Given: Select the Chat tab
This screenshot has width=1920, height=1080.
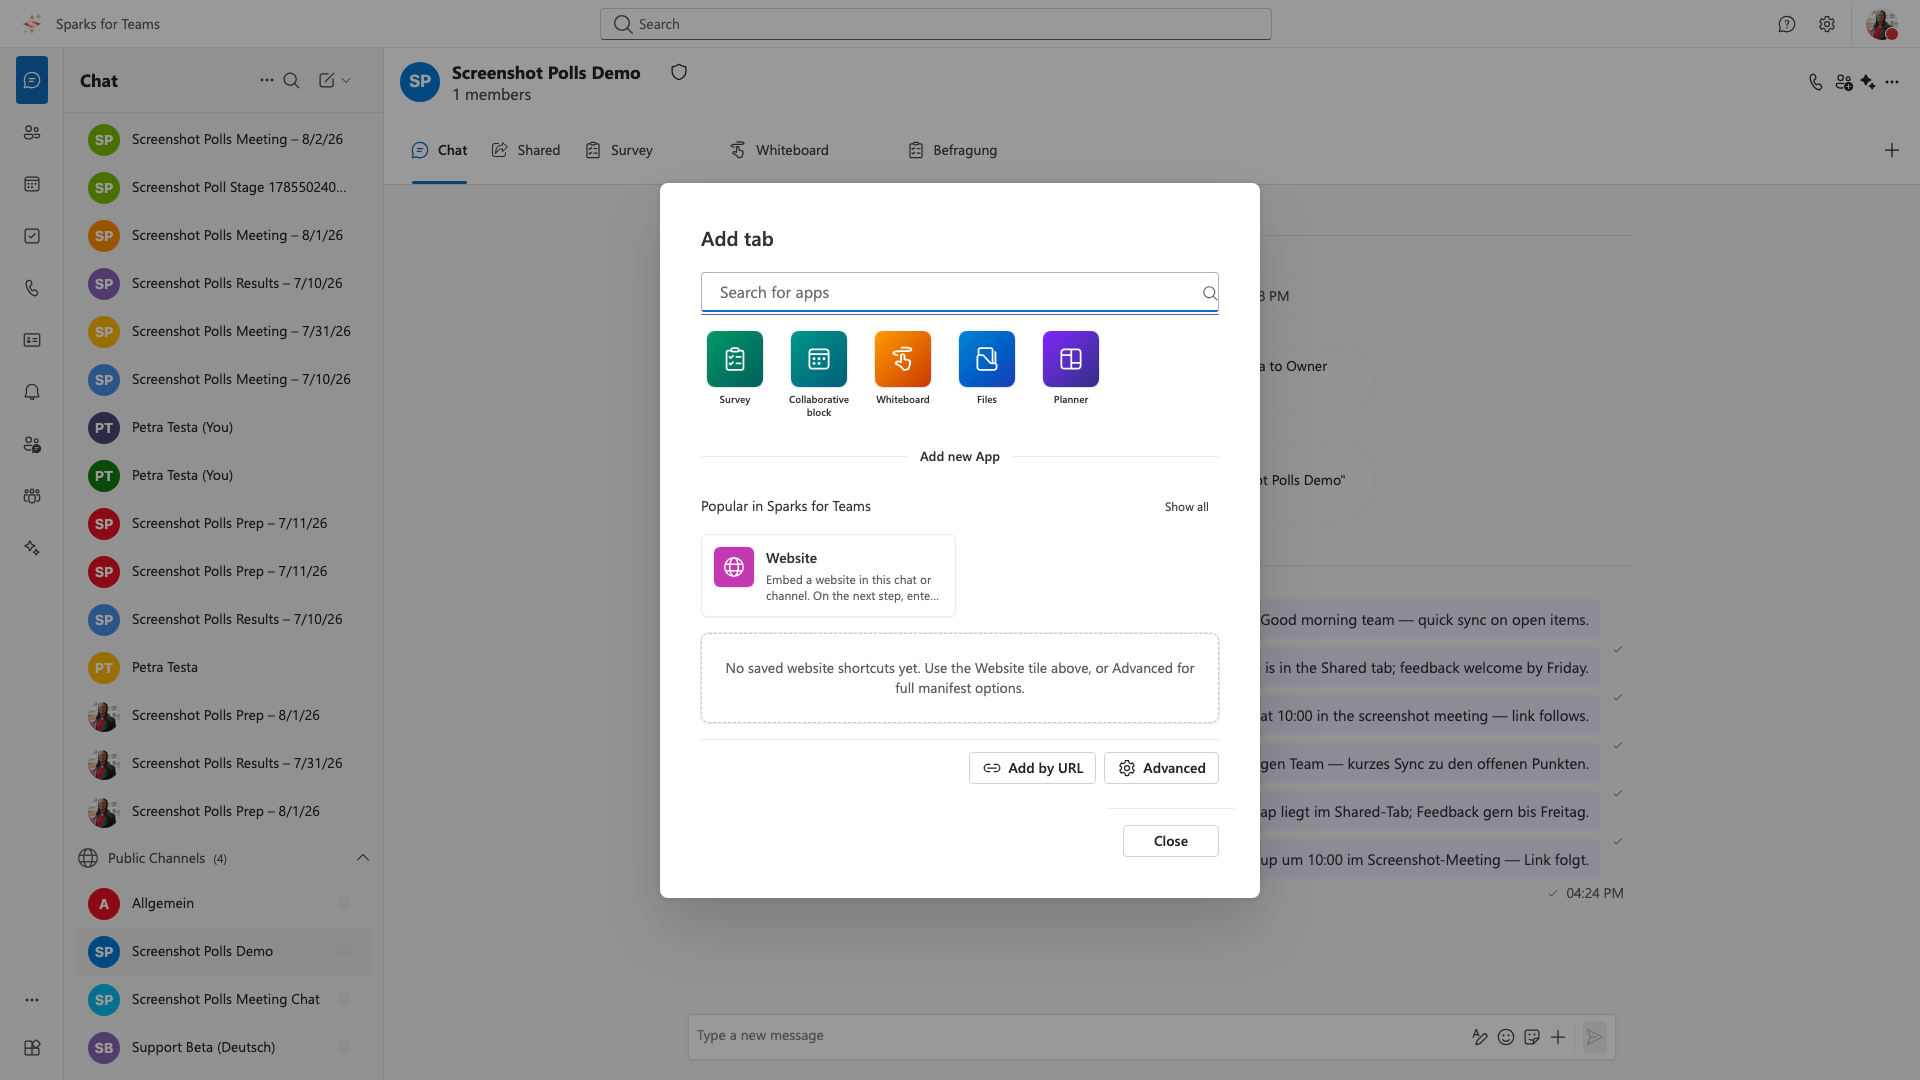Looking at the screenshot, I should pyautogui.click(x=439, y=150).
